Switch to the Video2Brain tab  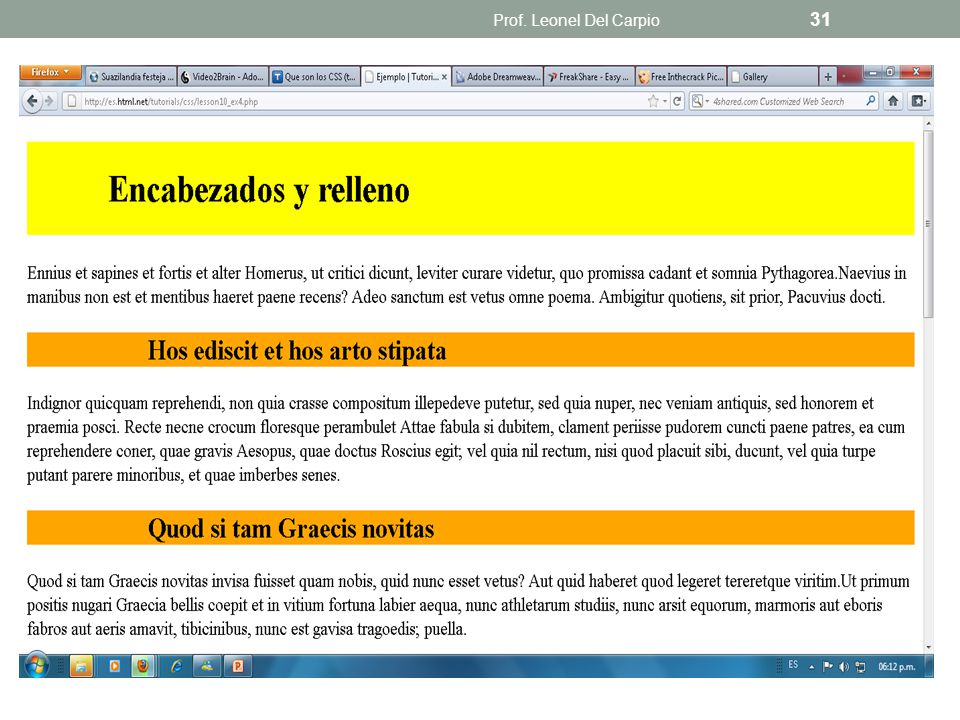click(x=222, y=77)
